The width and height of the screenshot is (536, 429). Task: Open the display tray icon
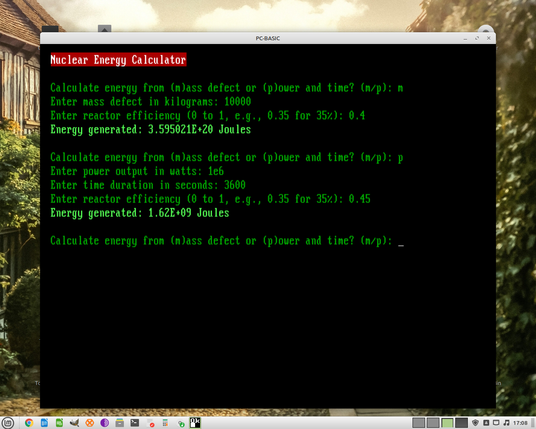point(496,423)
